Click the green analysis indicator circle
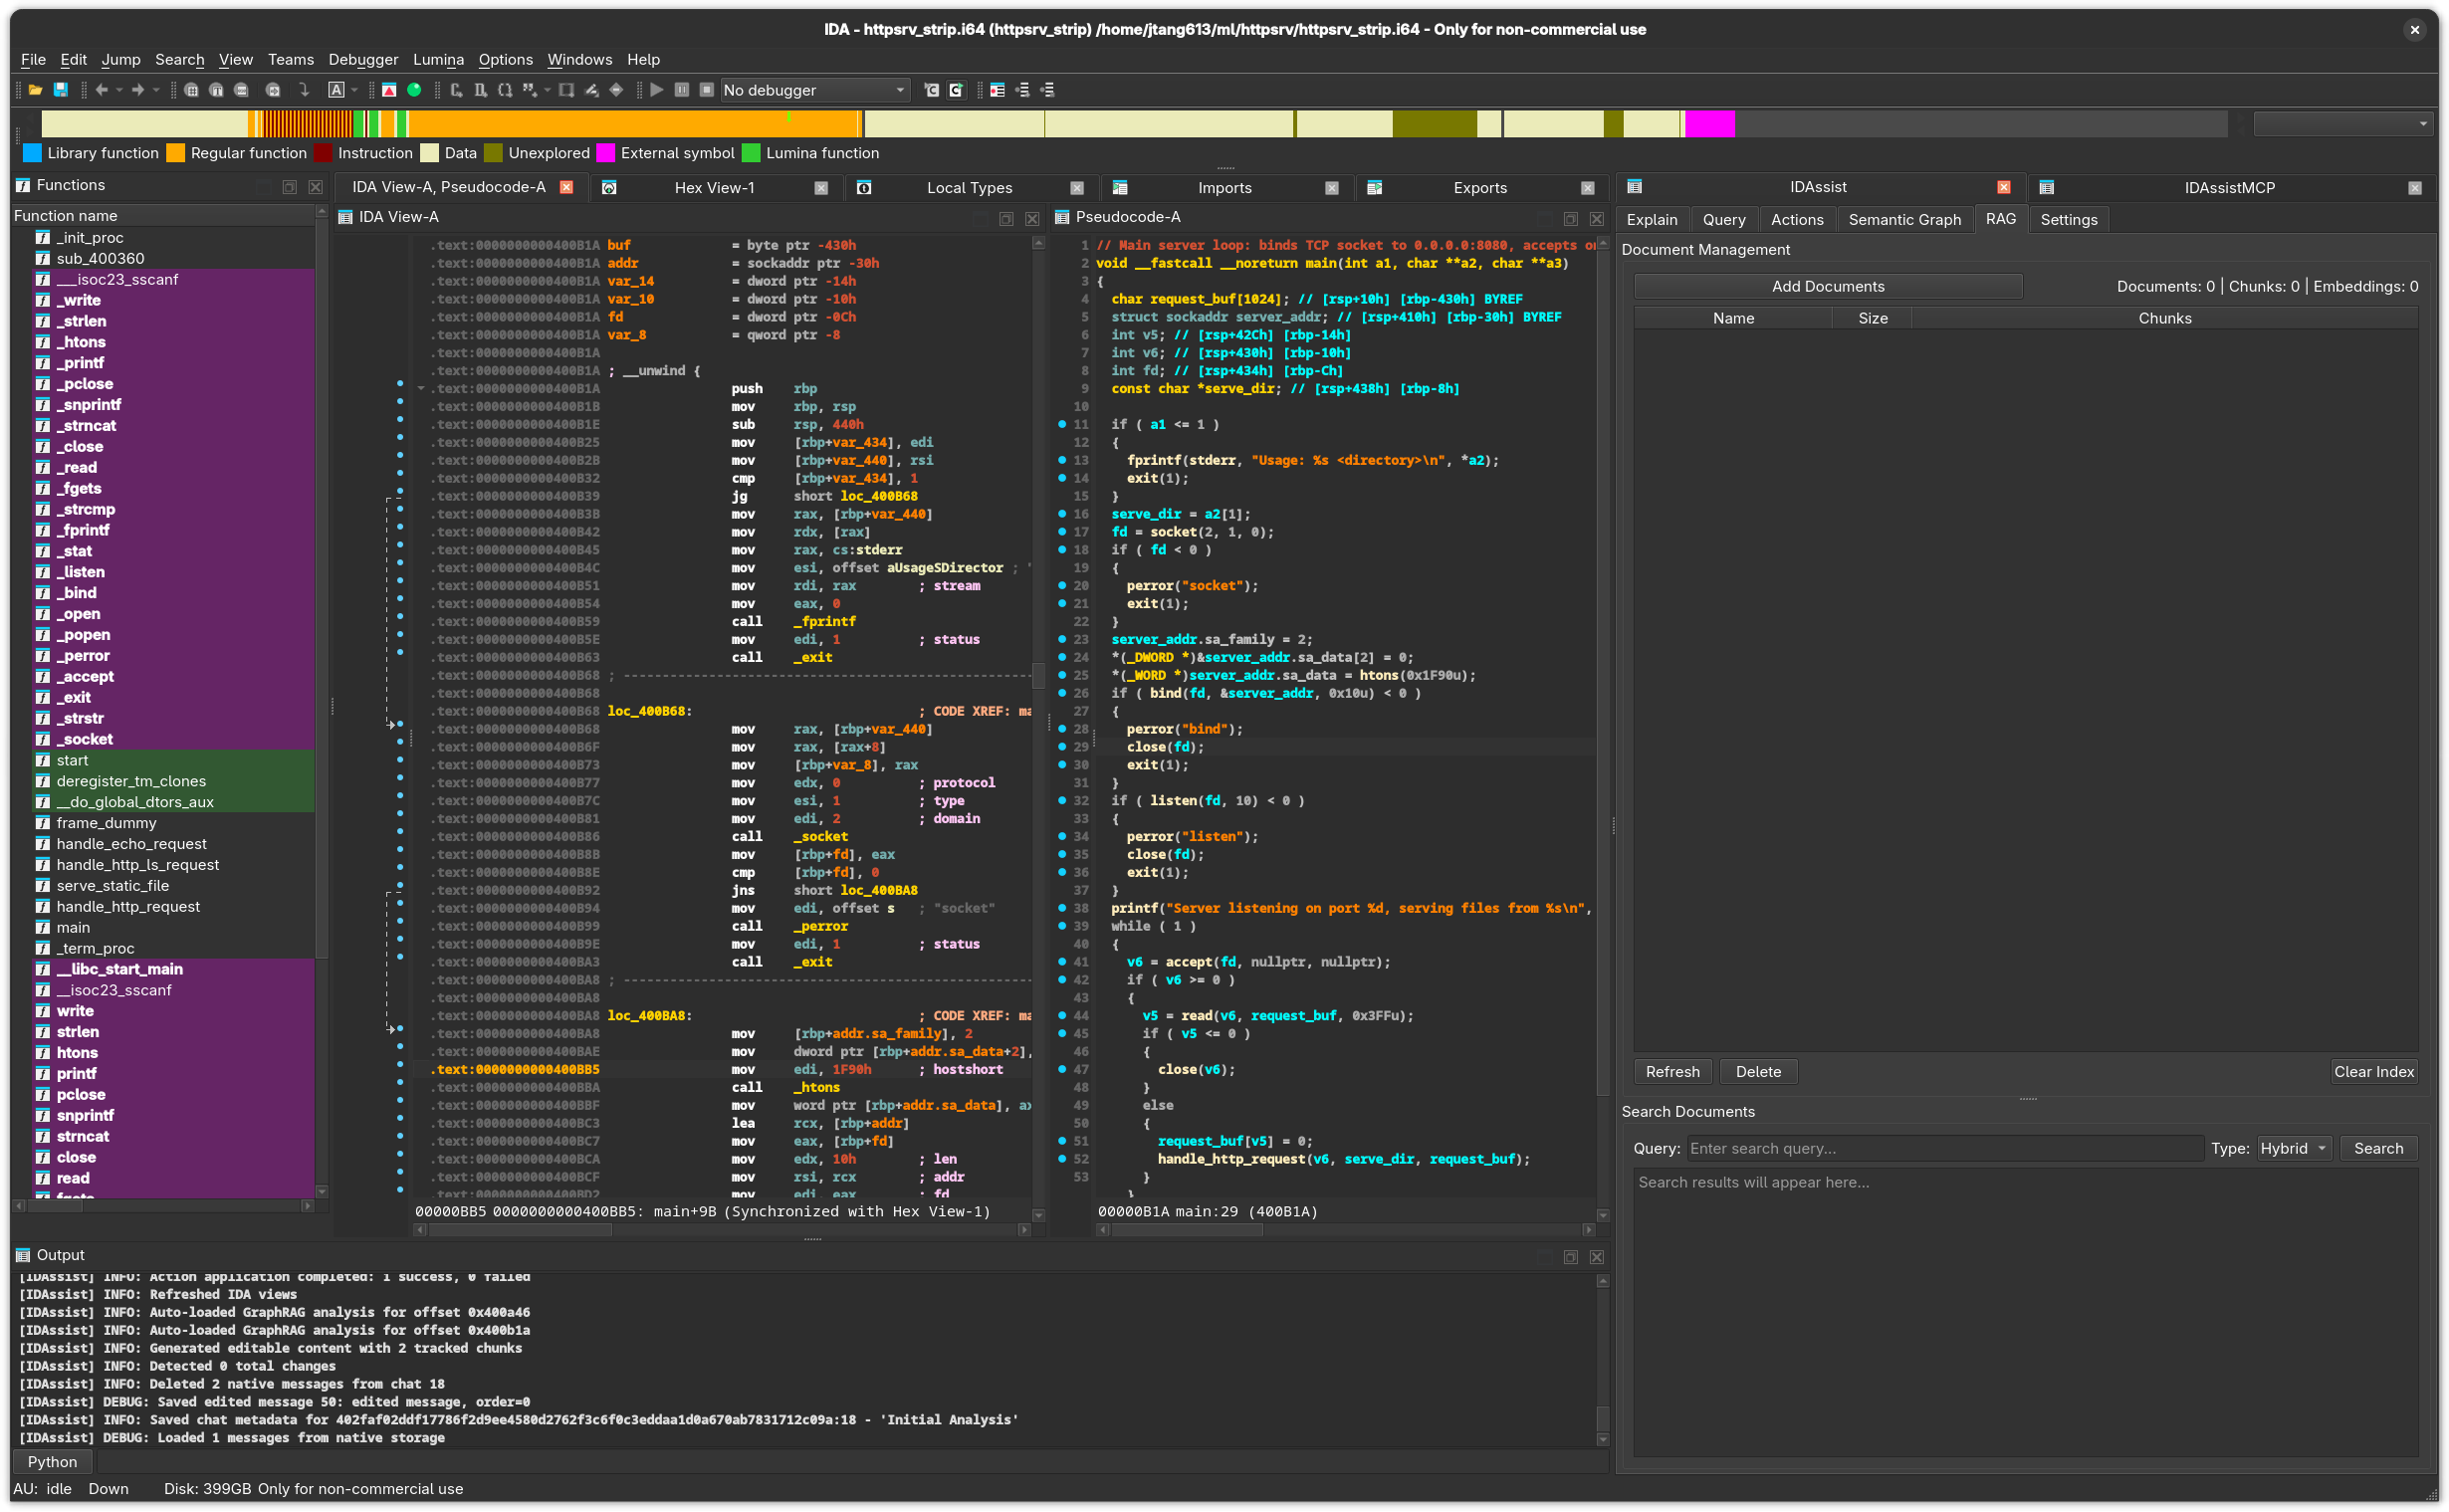This screenshot has width=2449, height=1512. coord(415,90)
